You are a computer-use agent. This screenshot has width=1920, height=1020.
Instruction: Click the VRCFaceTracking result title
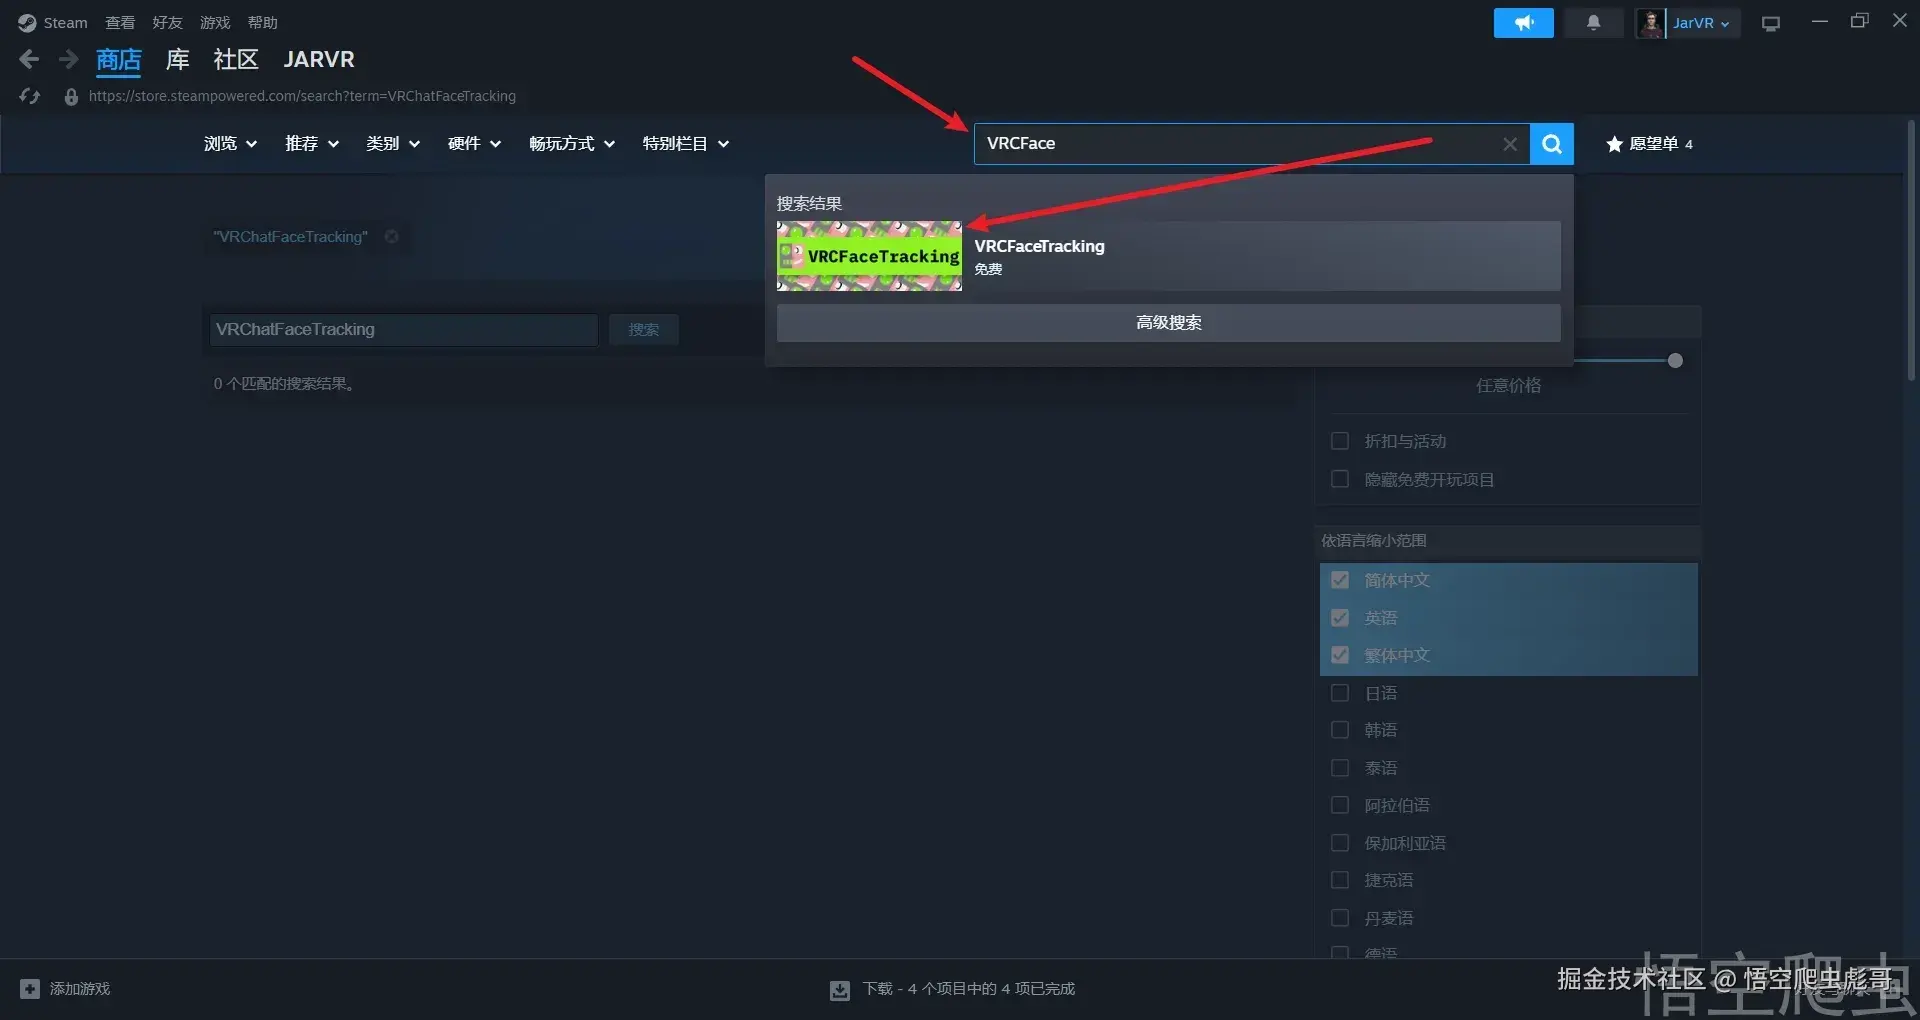(1040, 246)
